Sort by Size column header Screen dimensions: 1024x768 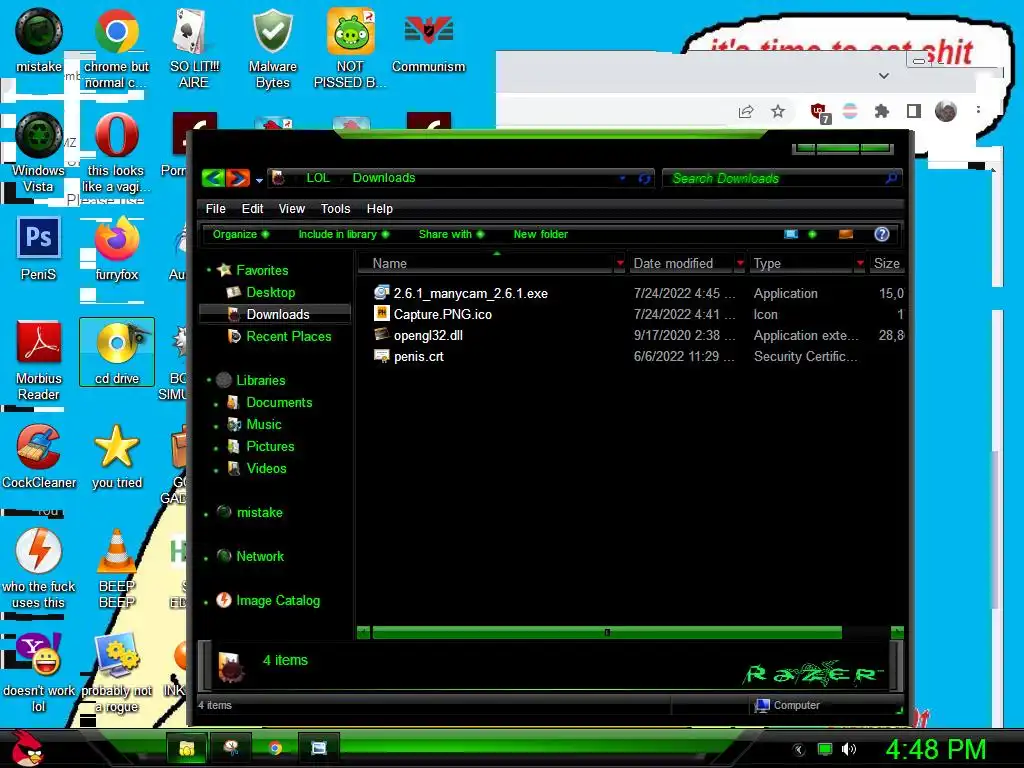point(886,263)
